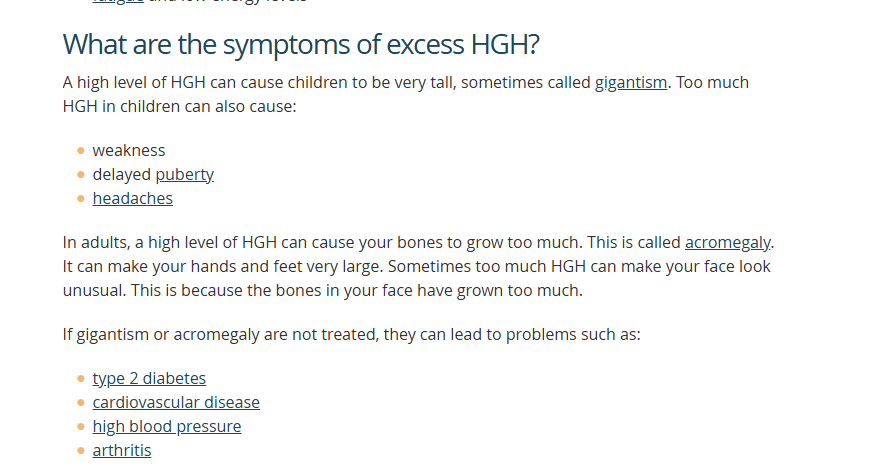Follow the puberty hyperlink
This screenshot has width=895, height=469.
[184, 175]
